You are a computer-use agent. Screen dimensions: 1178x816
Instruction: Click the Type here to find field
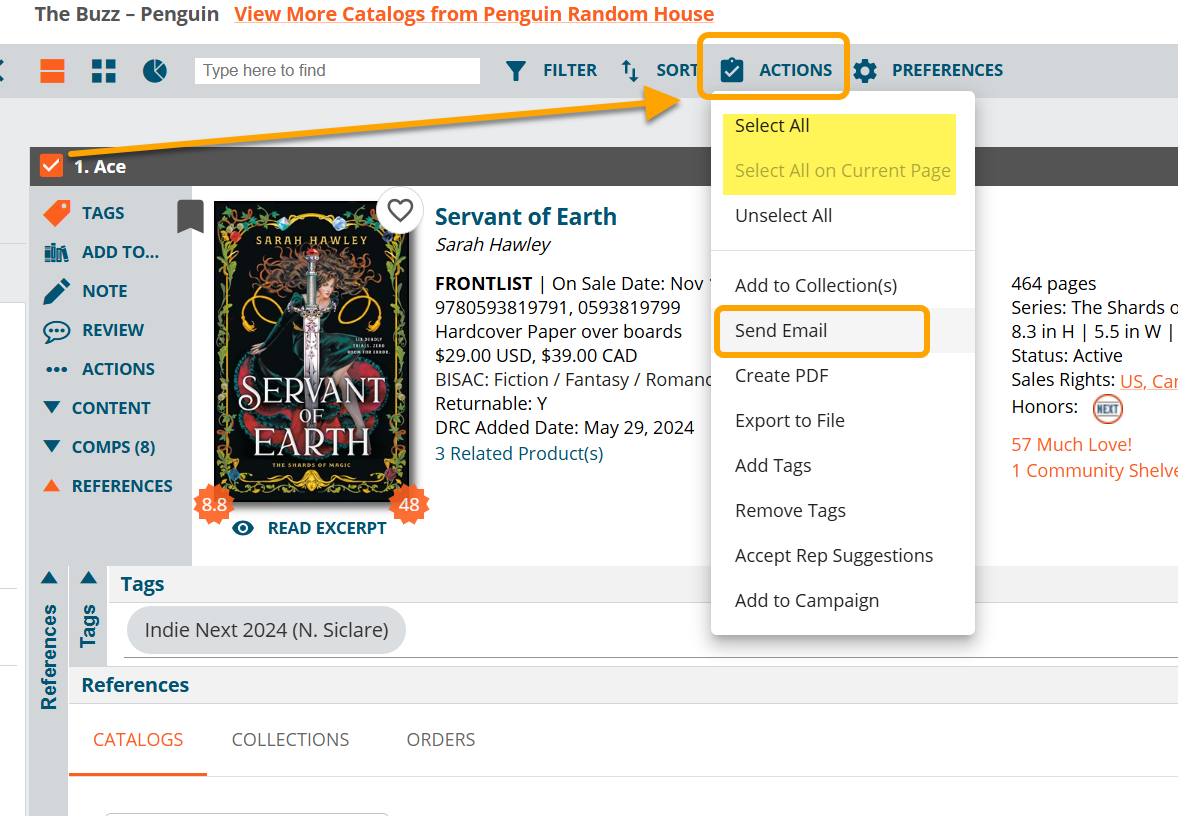337,71
